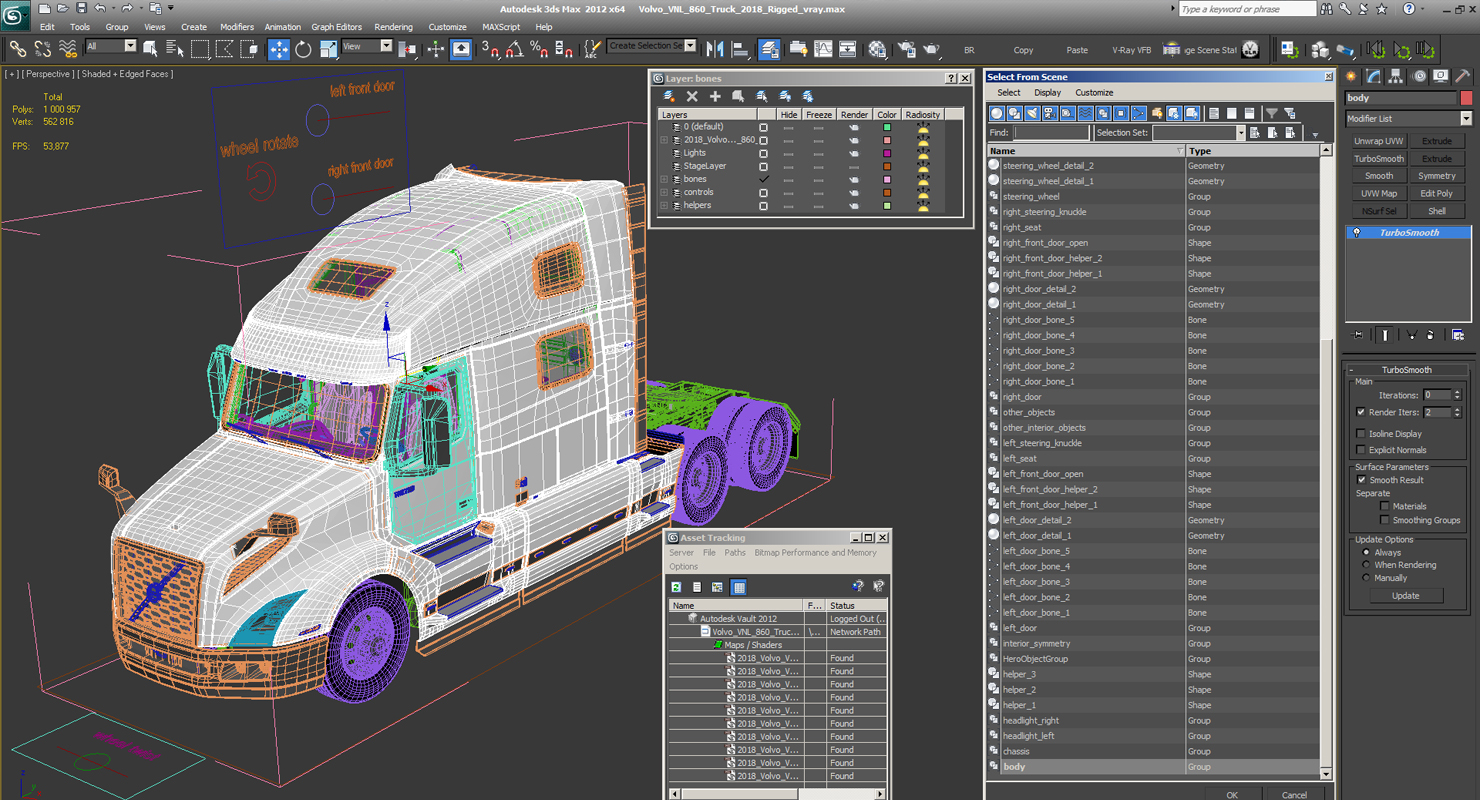This screenshot has width=1480, height=800.
Task: Click Add Selected Objects plus icon in Layer dialog
Action: [x=715, y=96]
